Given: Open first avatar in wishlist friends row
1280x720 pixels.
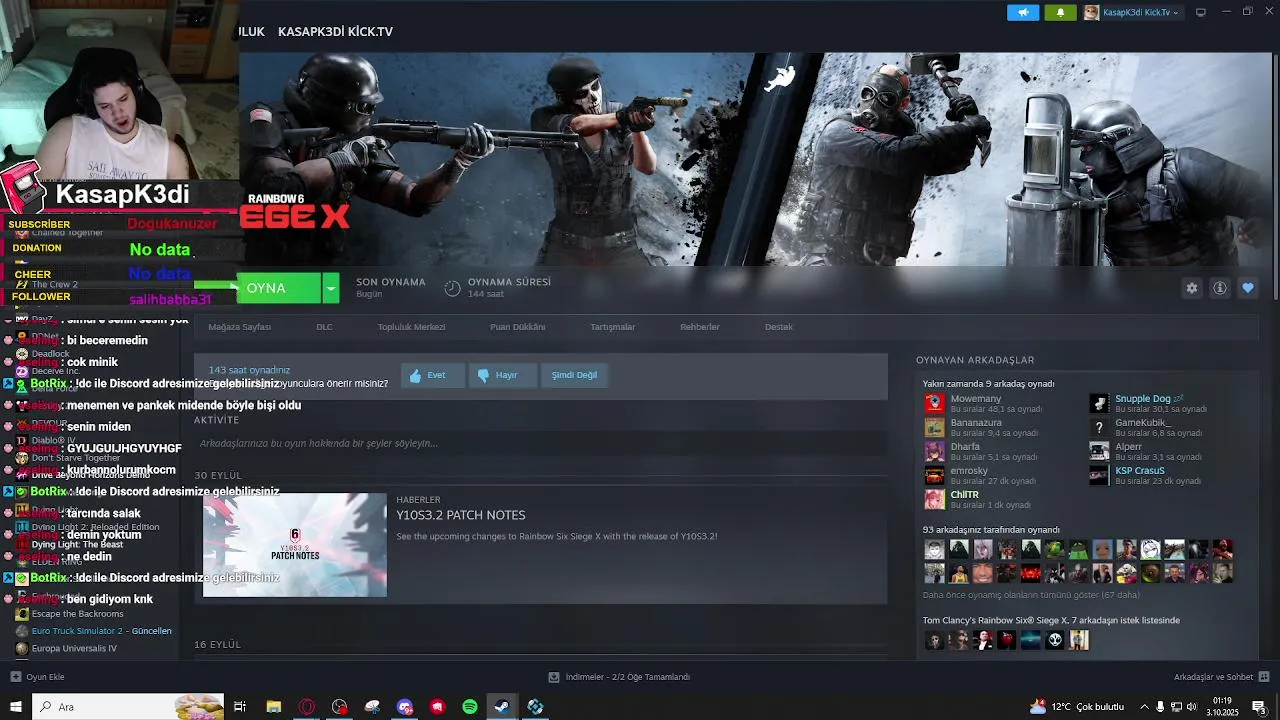Looking at the screenshot, I should coord(934,640).
